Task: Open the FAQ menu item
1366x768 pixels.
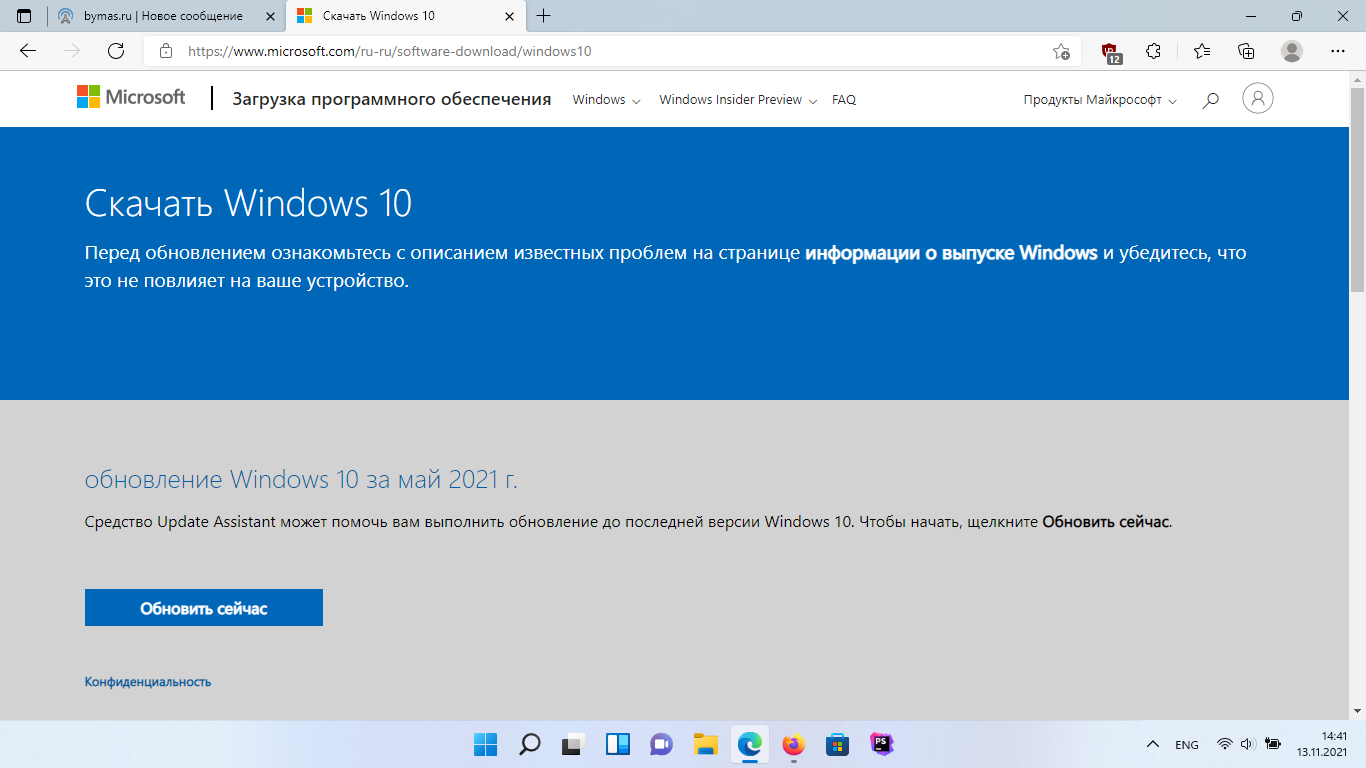Action: click(x=844, y=100)
